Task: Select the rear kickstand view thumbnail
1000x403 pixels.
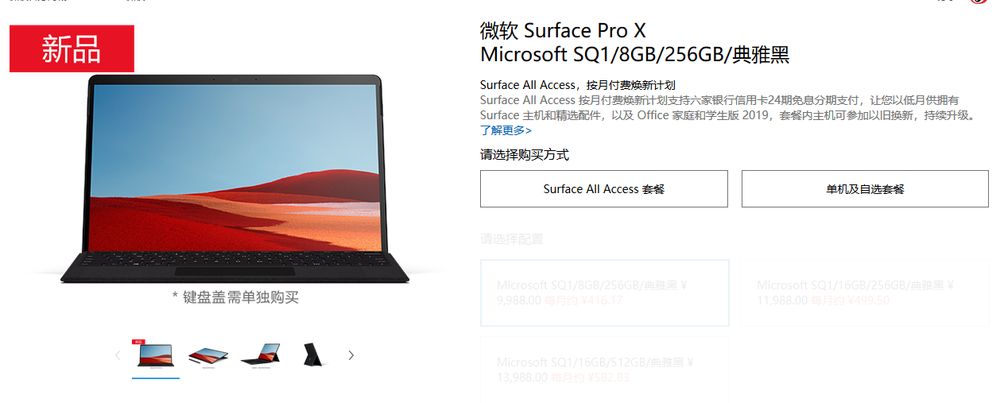Action: coord(312,355)
